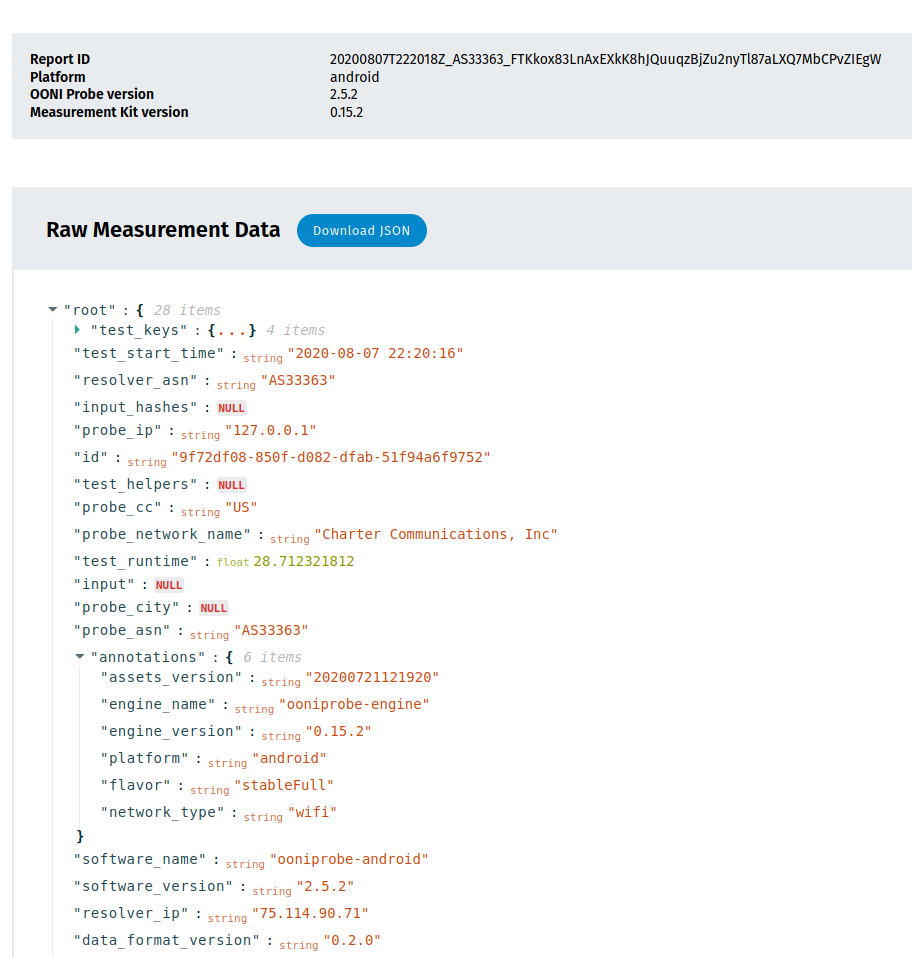Click Measurement Kit version value 0.15.2
Screen dimensions: 912x958
(346, 112)
